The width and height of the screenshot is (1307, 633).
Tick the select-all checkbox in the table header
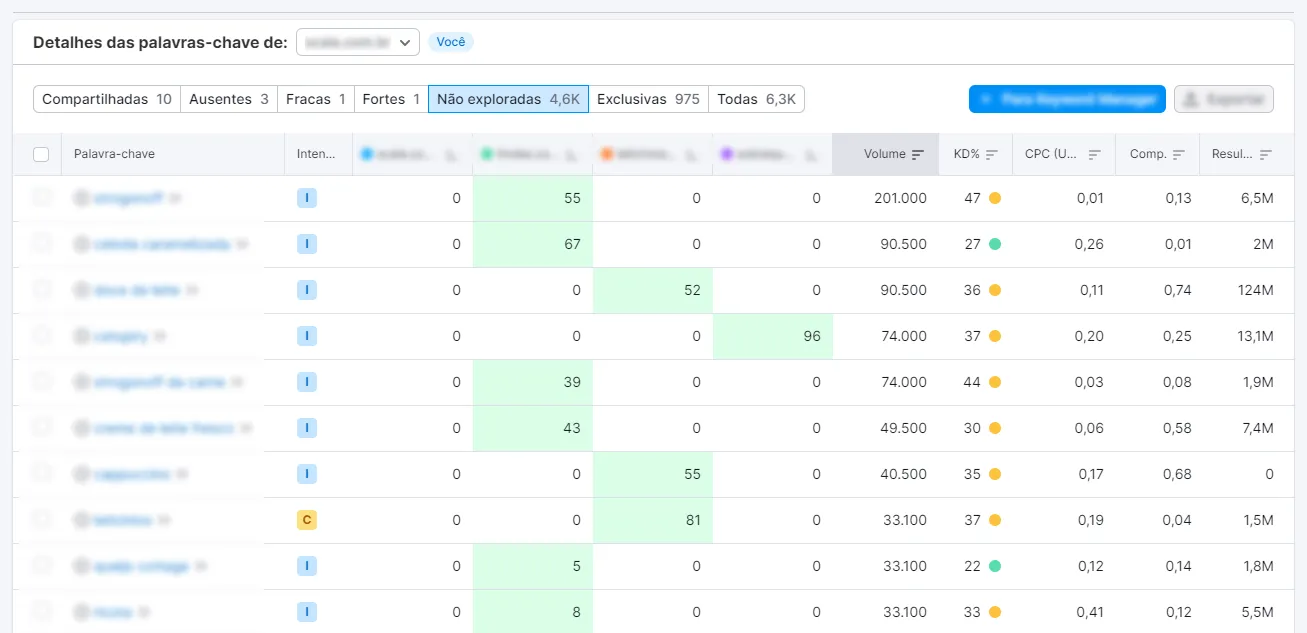coord(41,154)
